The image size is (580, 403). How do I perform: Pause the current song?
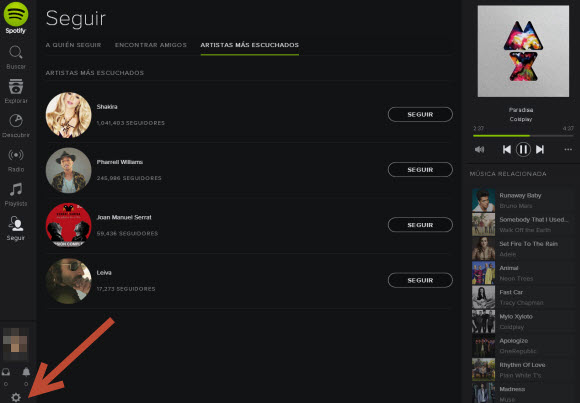[x=523, y=150]
